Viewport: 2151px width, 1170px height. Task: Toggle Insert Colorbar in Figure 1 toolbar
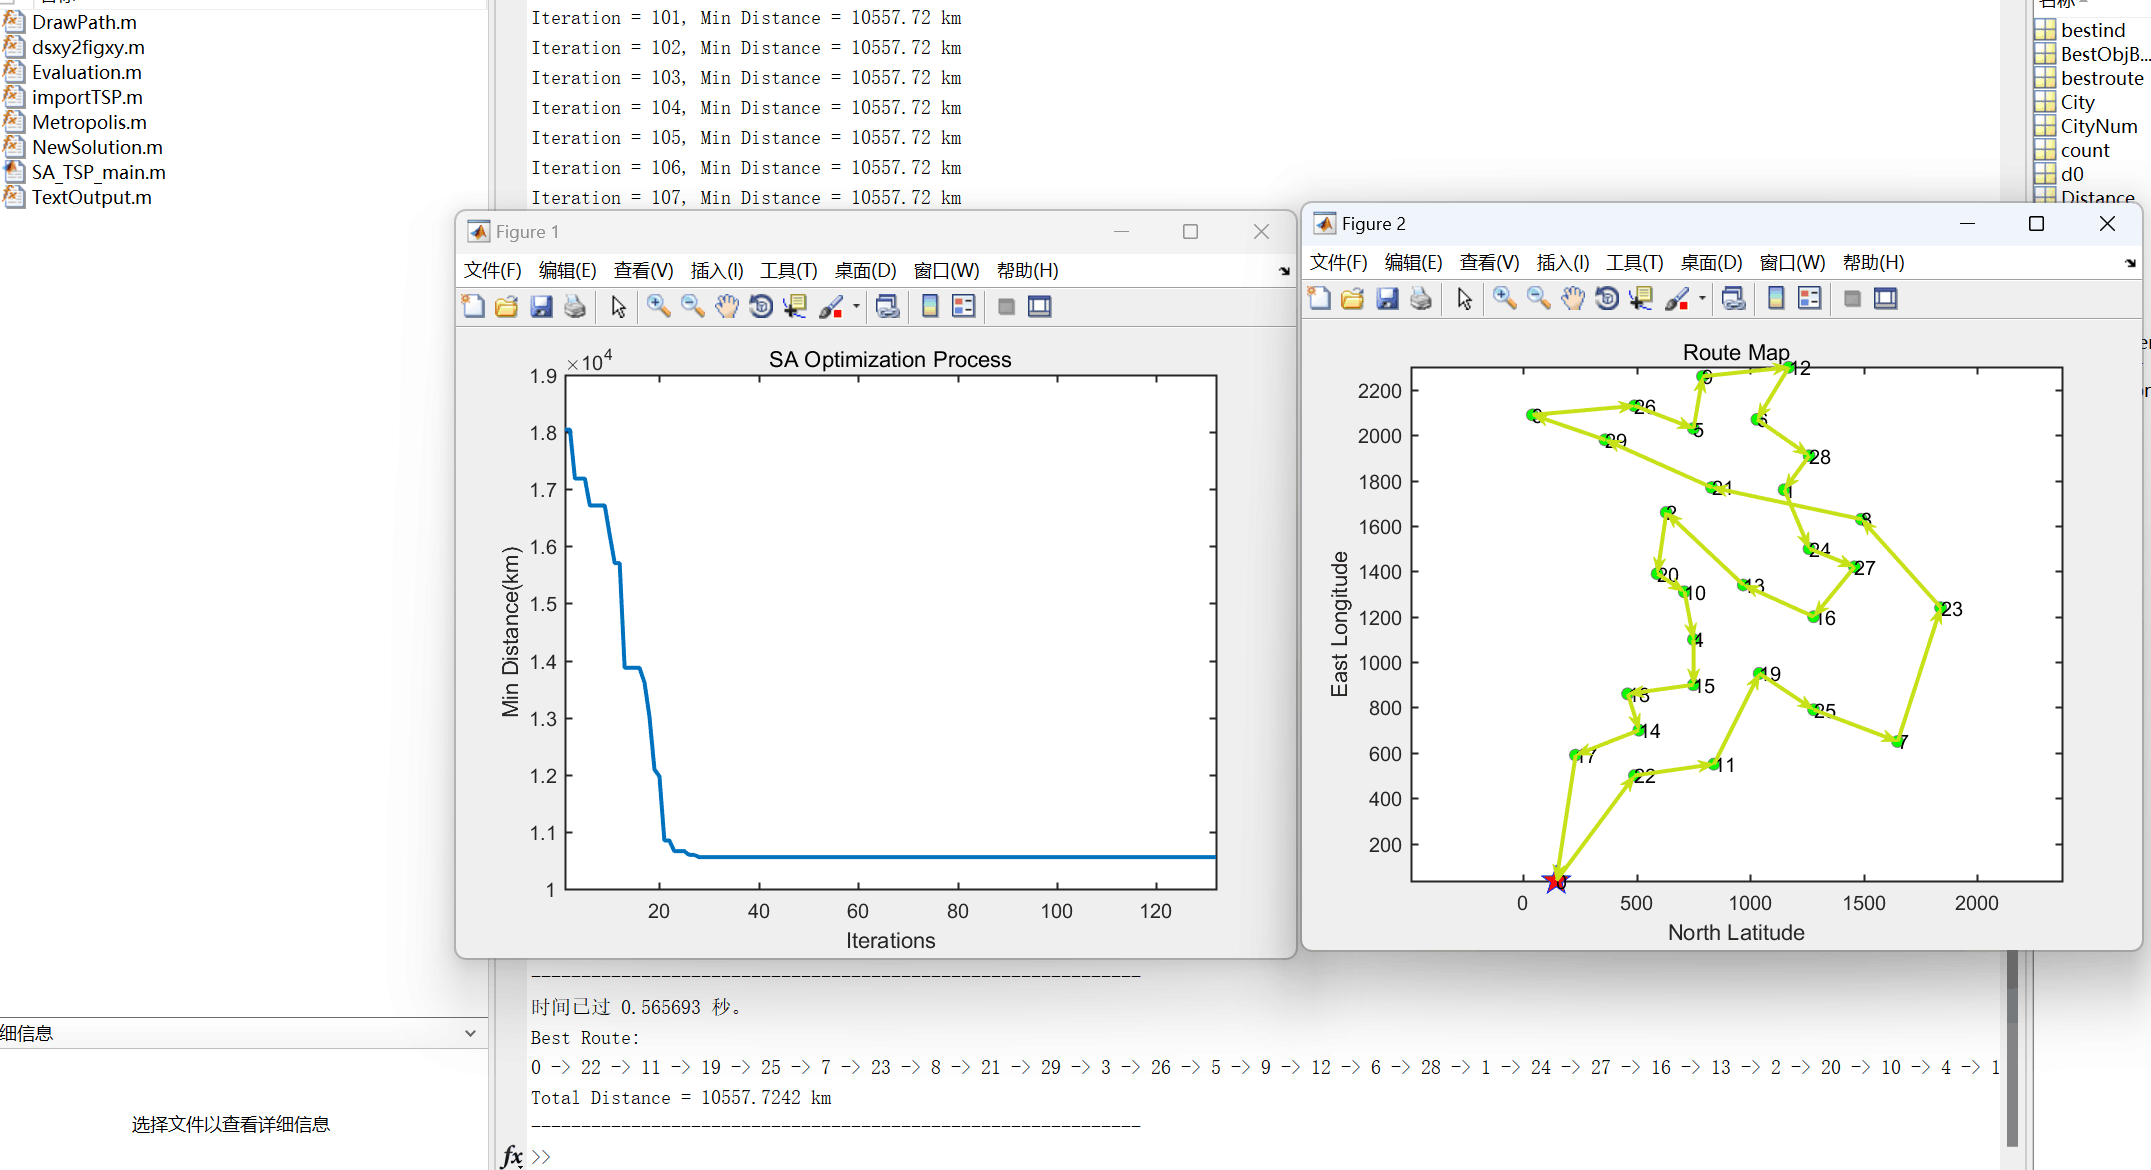tap(930, 307)
